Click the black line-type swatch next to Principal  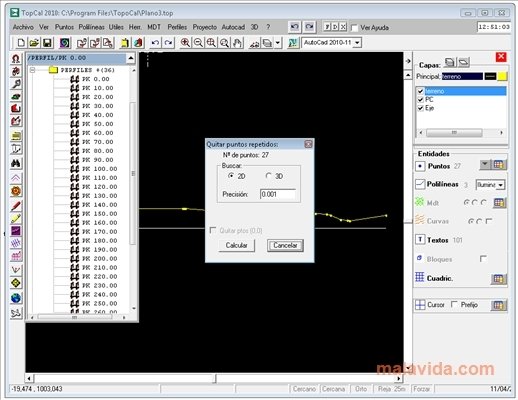tap(490, 76)
